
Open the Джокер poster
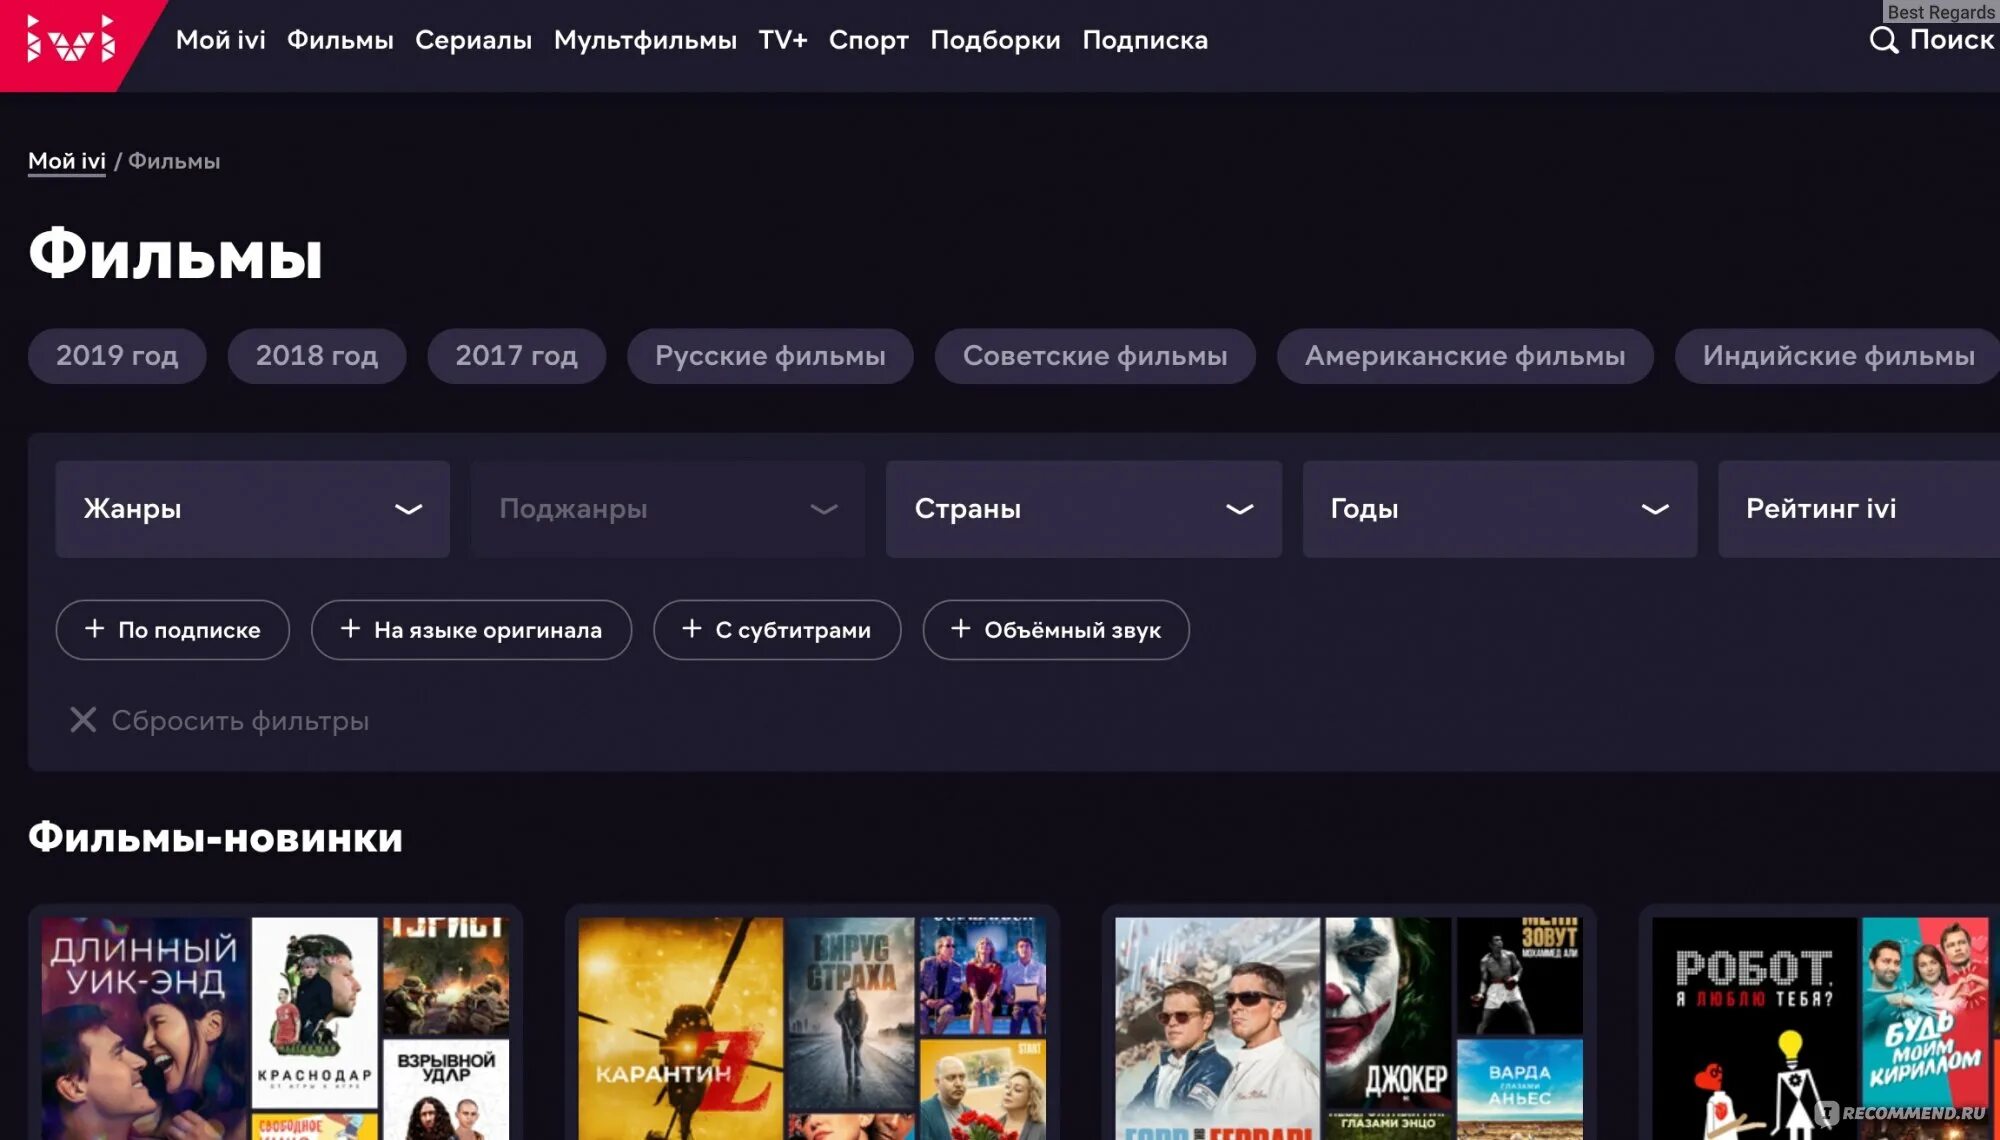[1388, 1012]
